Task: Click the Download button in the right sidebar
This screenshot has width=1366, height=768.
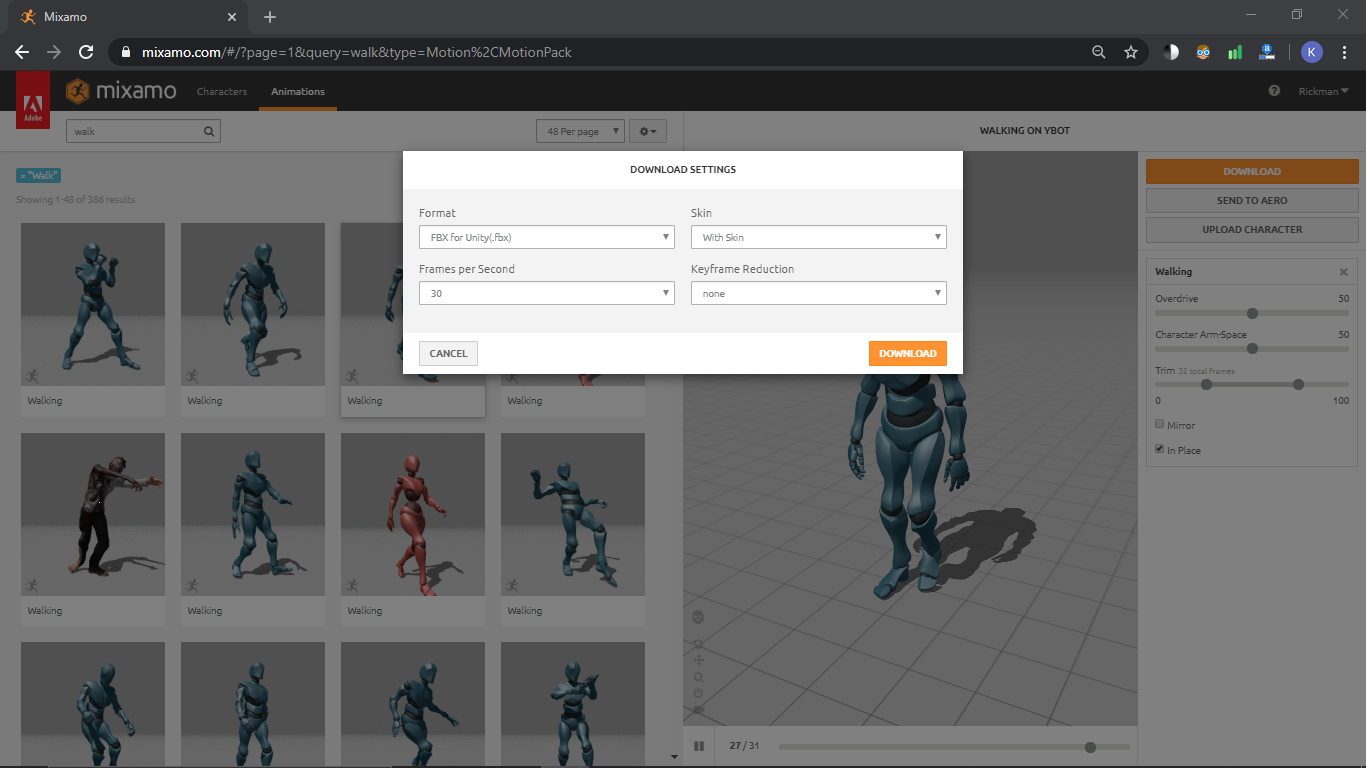Action: tap(1252, 171)
